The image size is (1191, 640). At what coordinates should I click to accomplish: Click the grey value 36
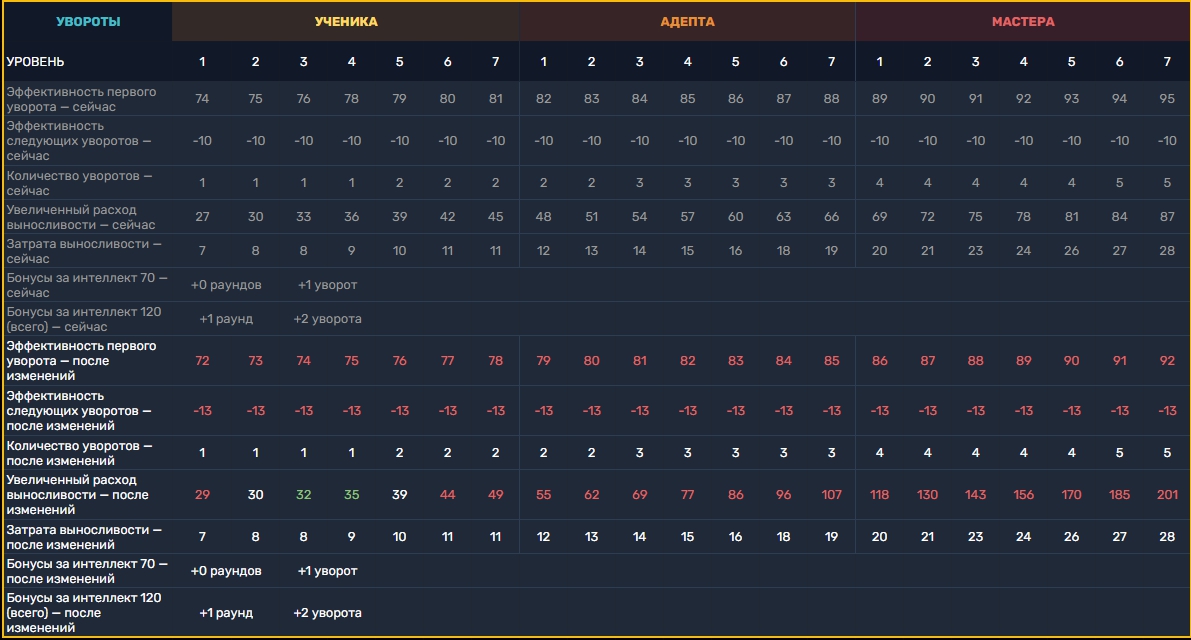pyautogui.click(x=351, y=217)
